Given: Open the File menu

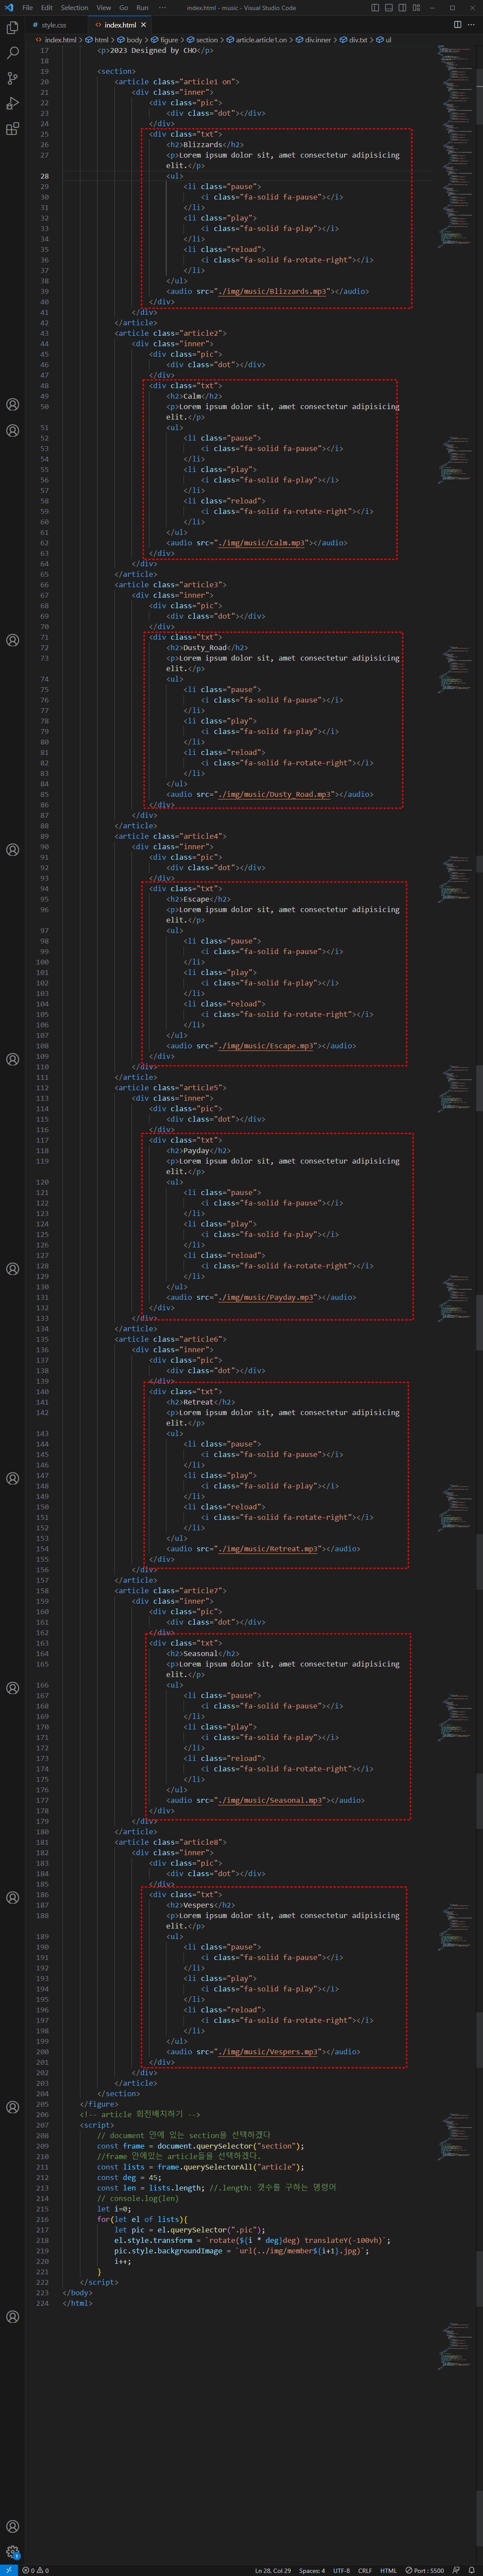Looking at the screenshot, I should pos(27,7).
